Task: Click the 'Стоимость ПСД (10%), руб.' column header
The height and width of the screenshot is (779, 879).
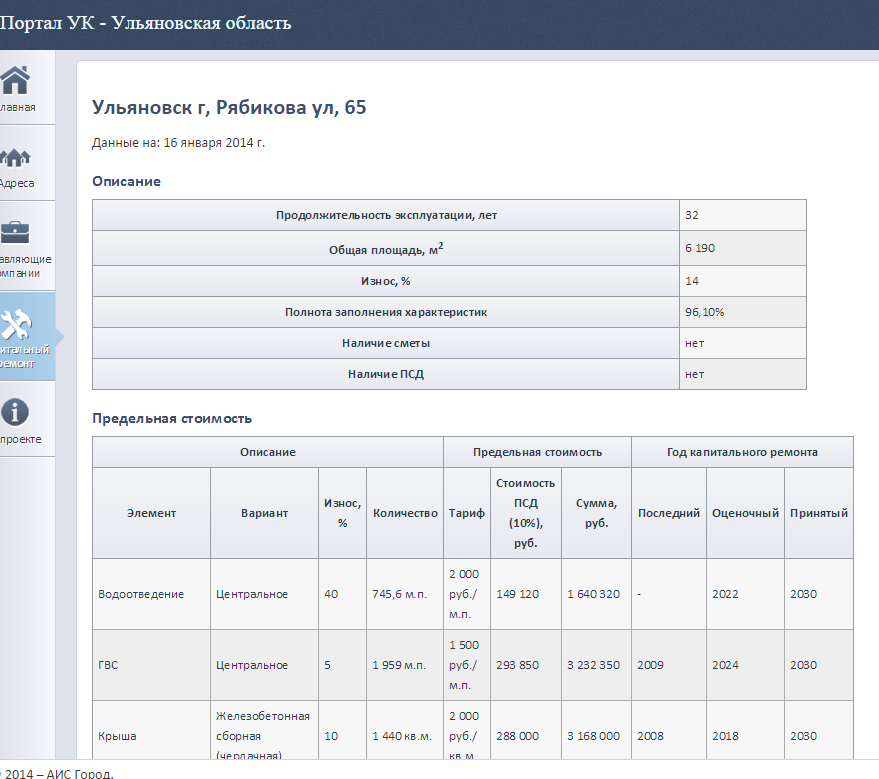Action: [x=525, y=513]
